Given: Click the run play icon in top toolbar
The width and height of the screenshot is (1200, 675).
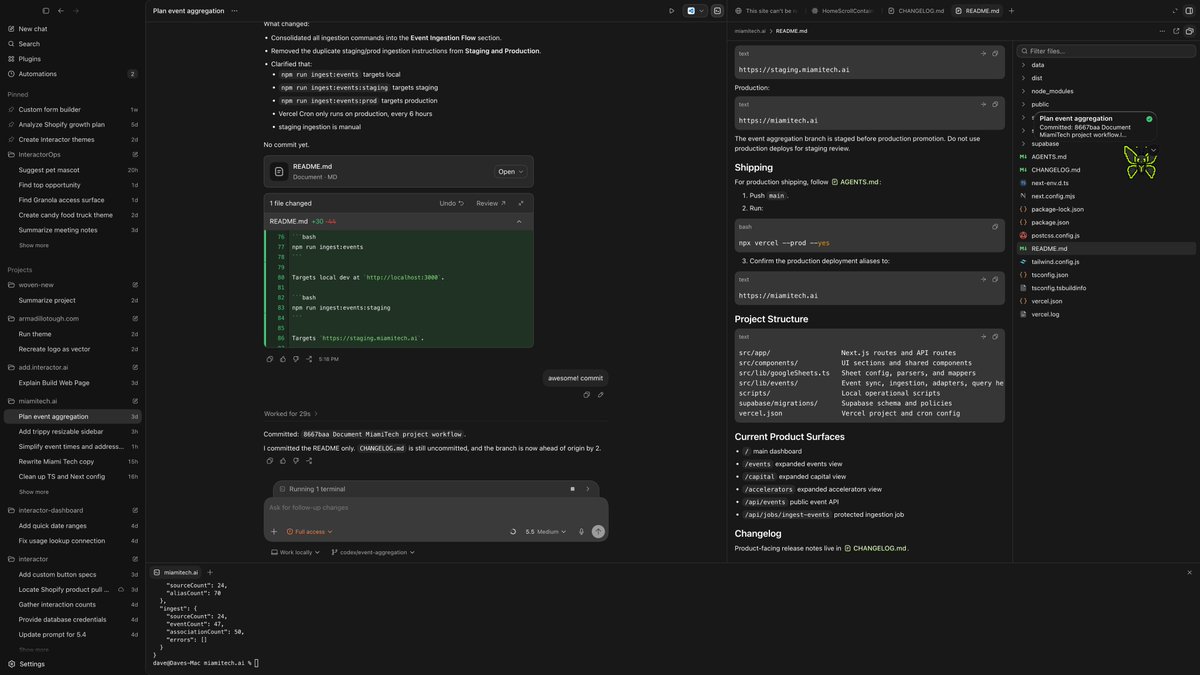Looking at the screenshot, I should click(671, 11).
